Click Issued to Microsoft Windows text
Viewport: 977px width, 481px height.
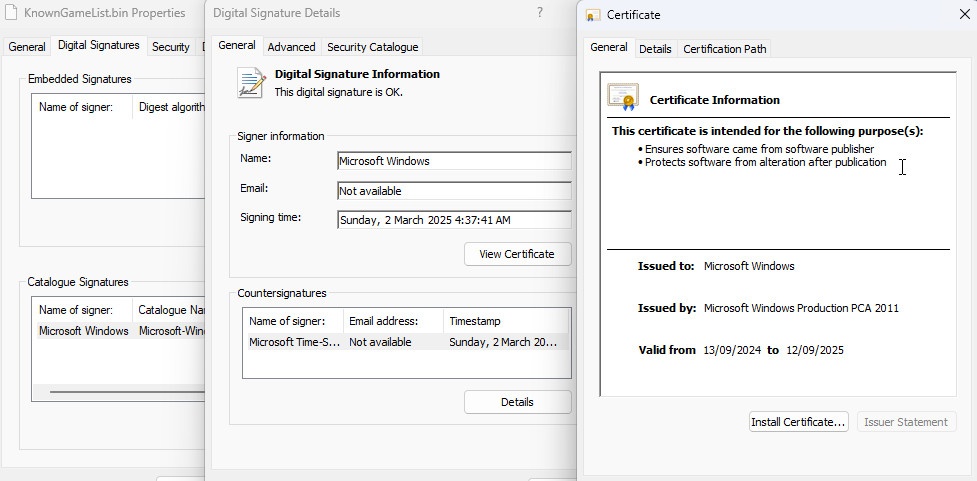coord(749,266)
